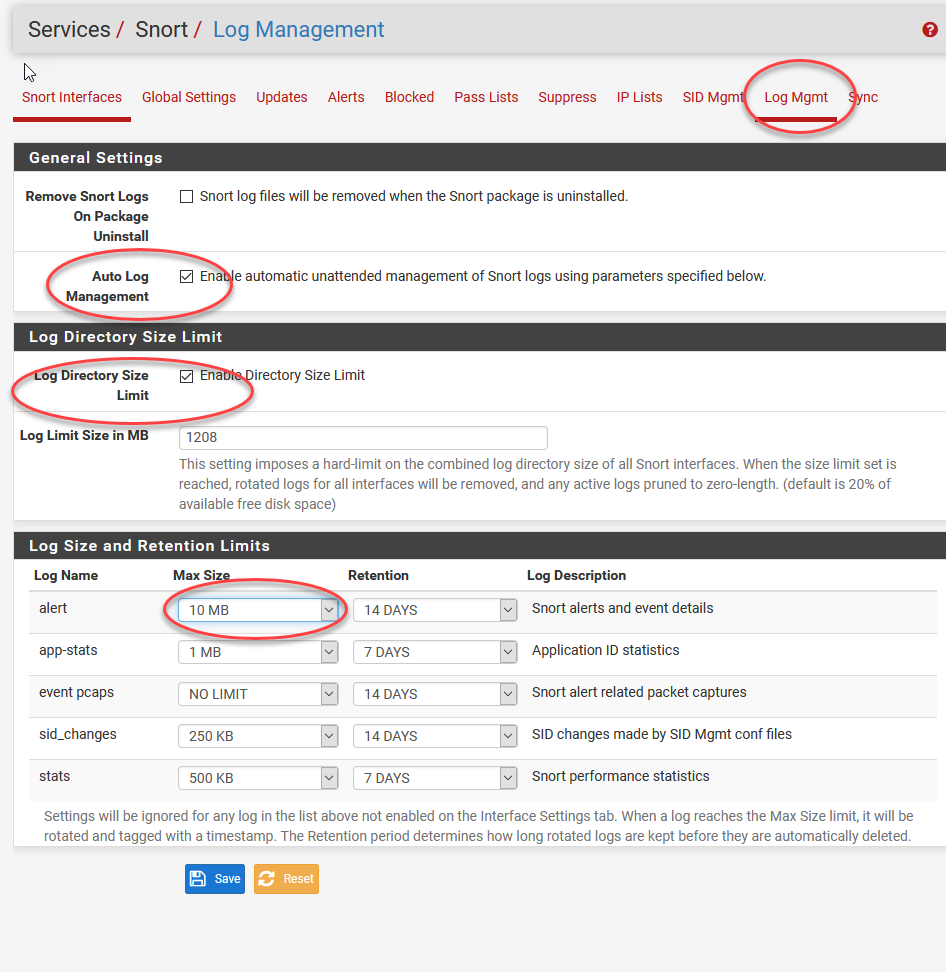Image resolution: width=946 pixels, height=972 pixels.
Task: Switch to the Global Settings tab
Action: pyautogui.click(x=189, y=97)
